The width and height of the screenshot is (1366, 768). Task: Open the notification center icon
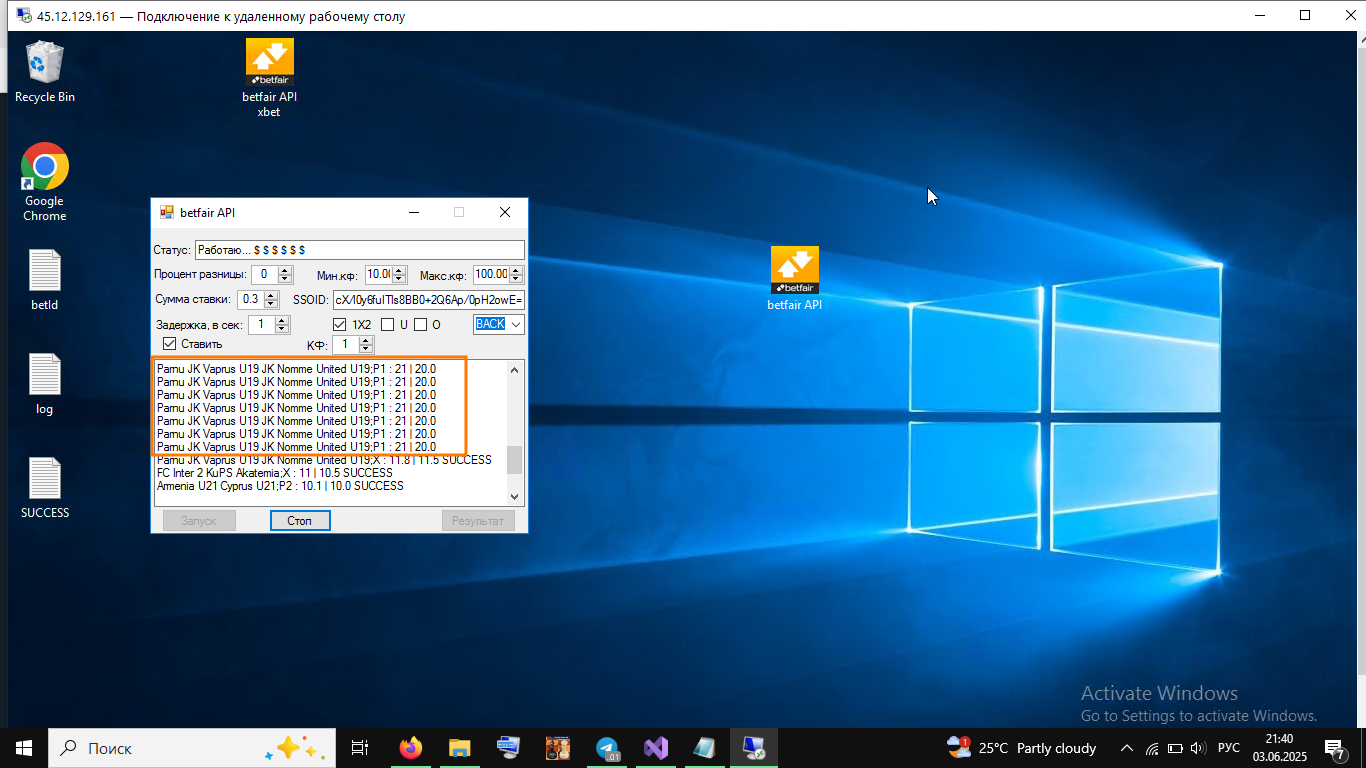click(x=1337, y=748)
